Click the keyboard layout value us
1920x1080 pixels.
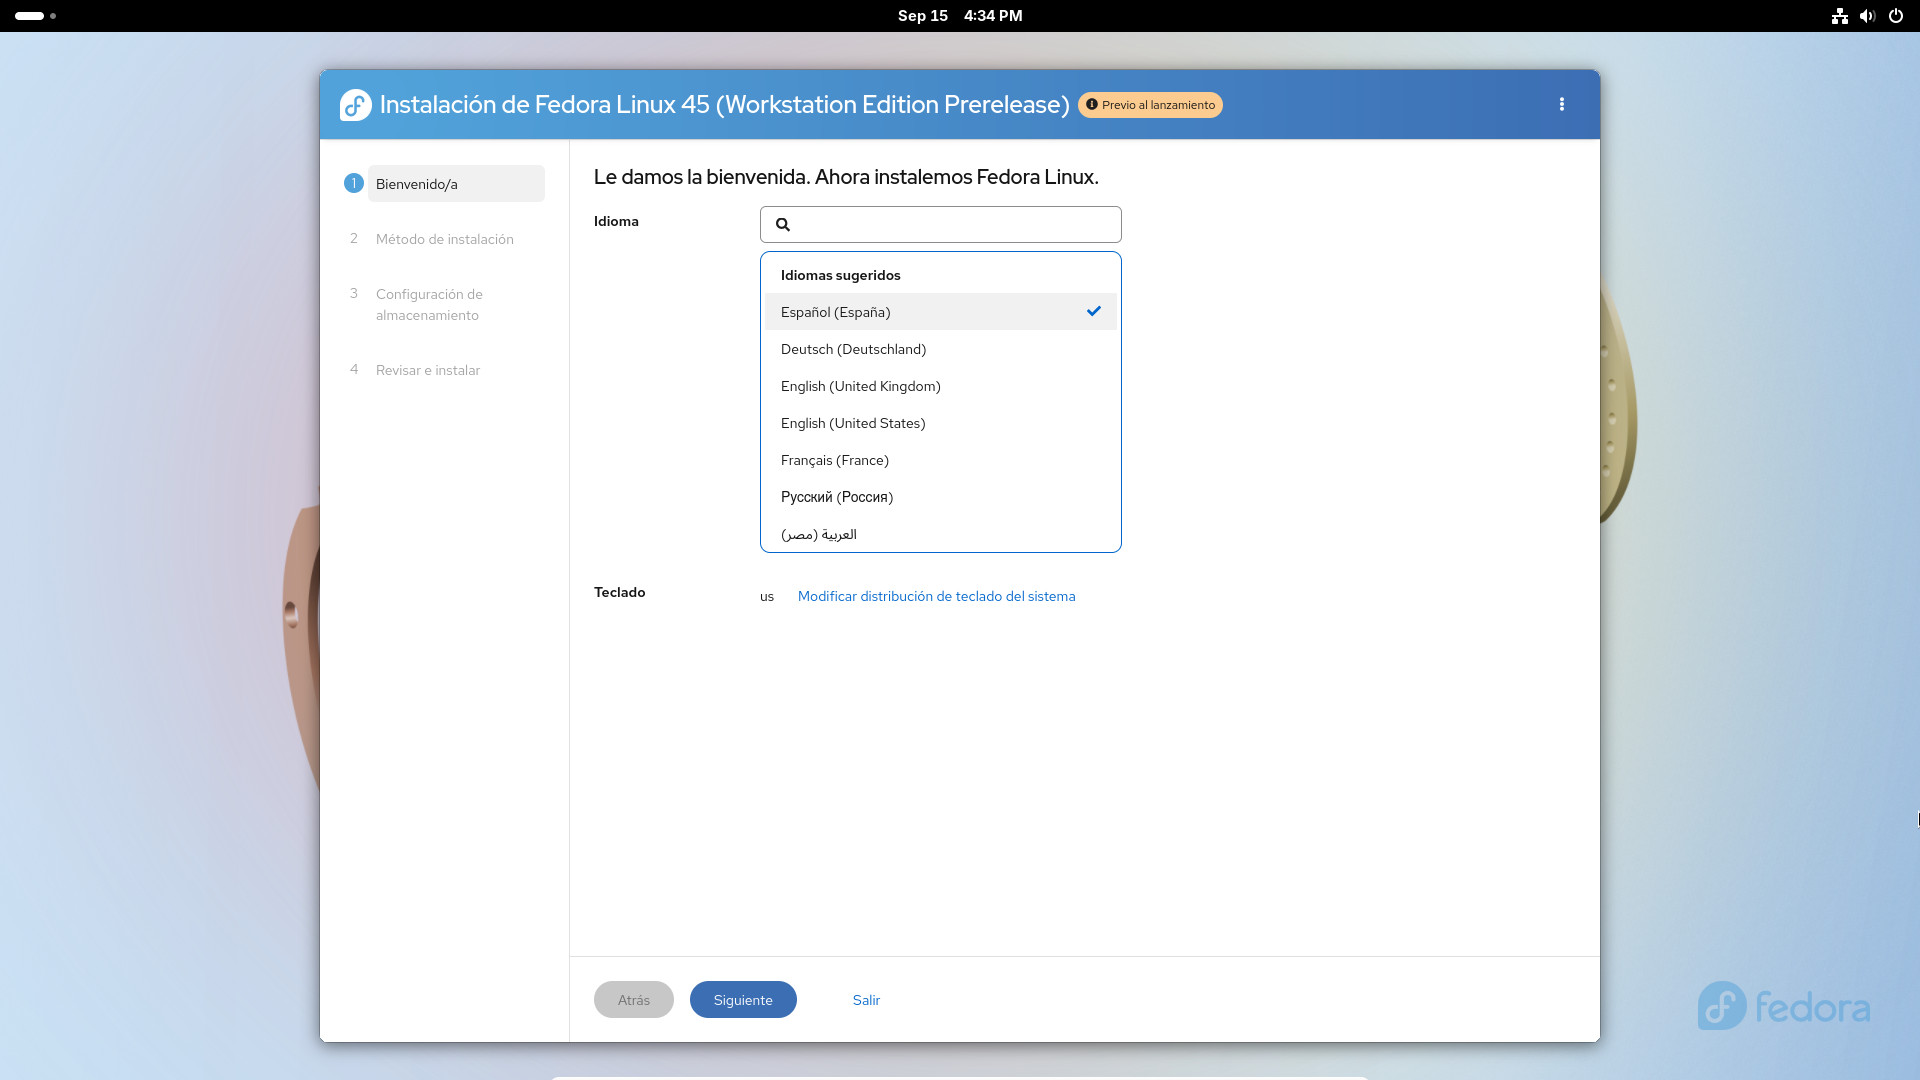(767, 597)
